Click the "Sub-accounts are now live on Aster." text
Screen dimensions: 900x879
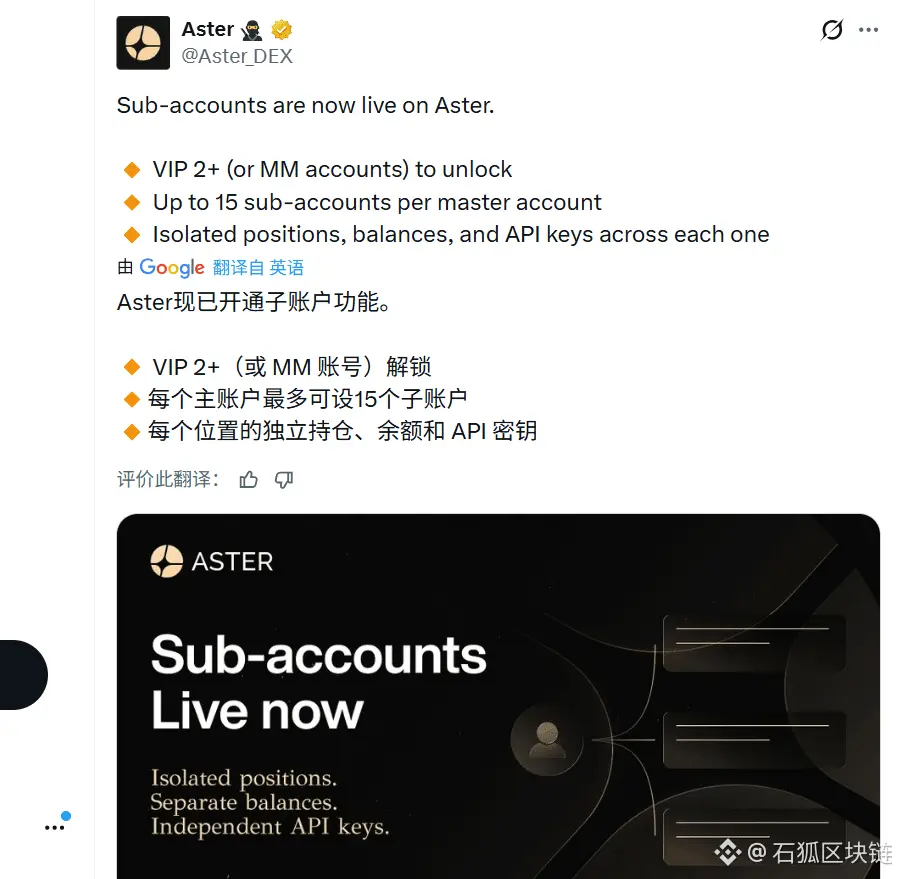click(305, 106)
